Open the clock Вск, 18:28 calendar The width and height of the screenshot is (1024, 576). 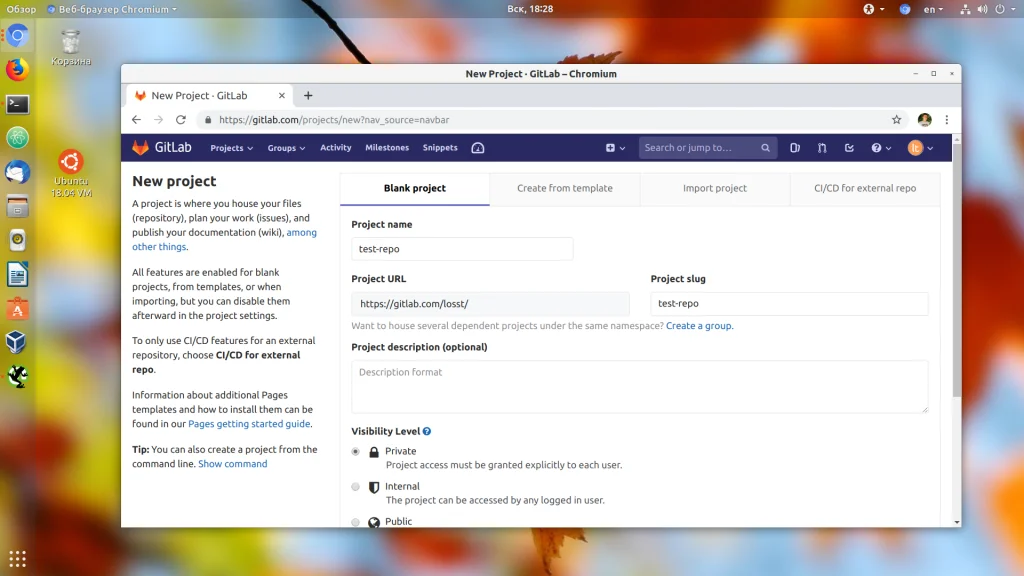(530, 9)
